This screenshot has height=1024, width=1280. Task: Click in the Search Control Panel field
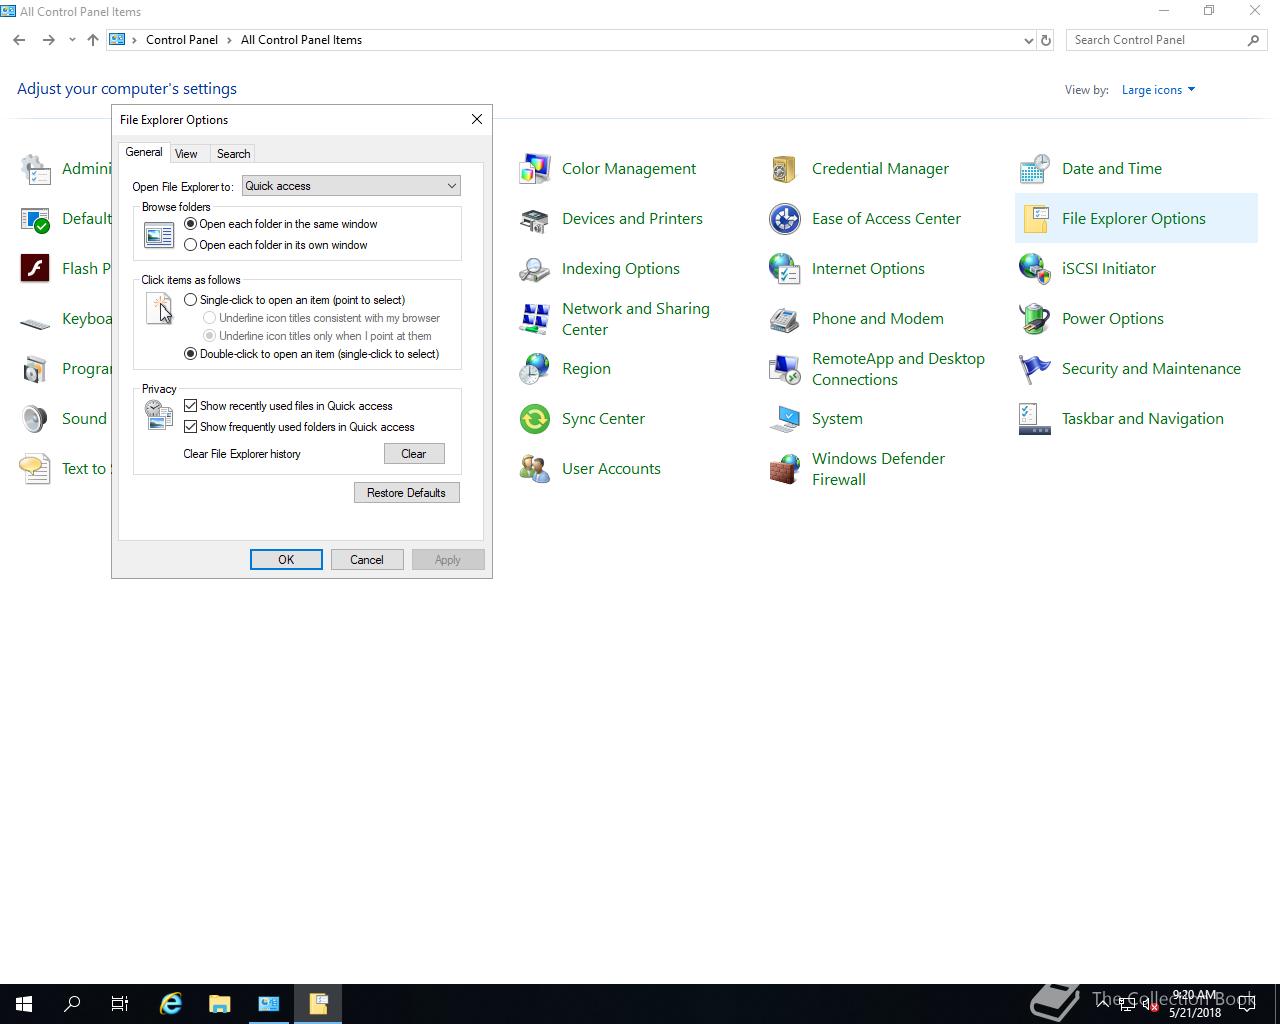[1157, 40]
